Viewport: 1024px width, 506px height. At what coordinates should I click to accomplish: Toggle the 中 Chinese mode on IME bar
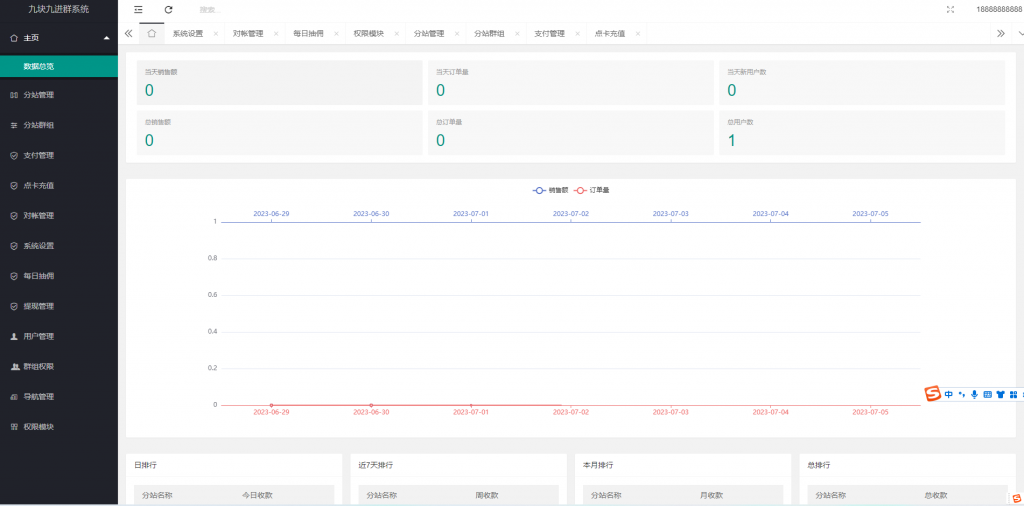click(948, 394)
